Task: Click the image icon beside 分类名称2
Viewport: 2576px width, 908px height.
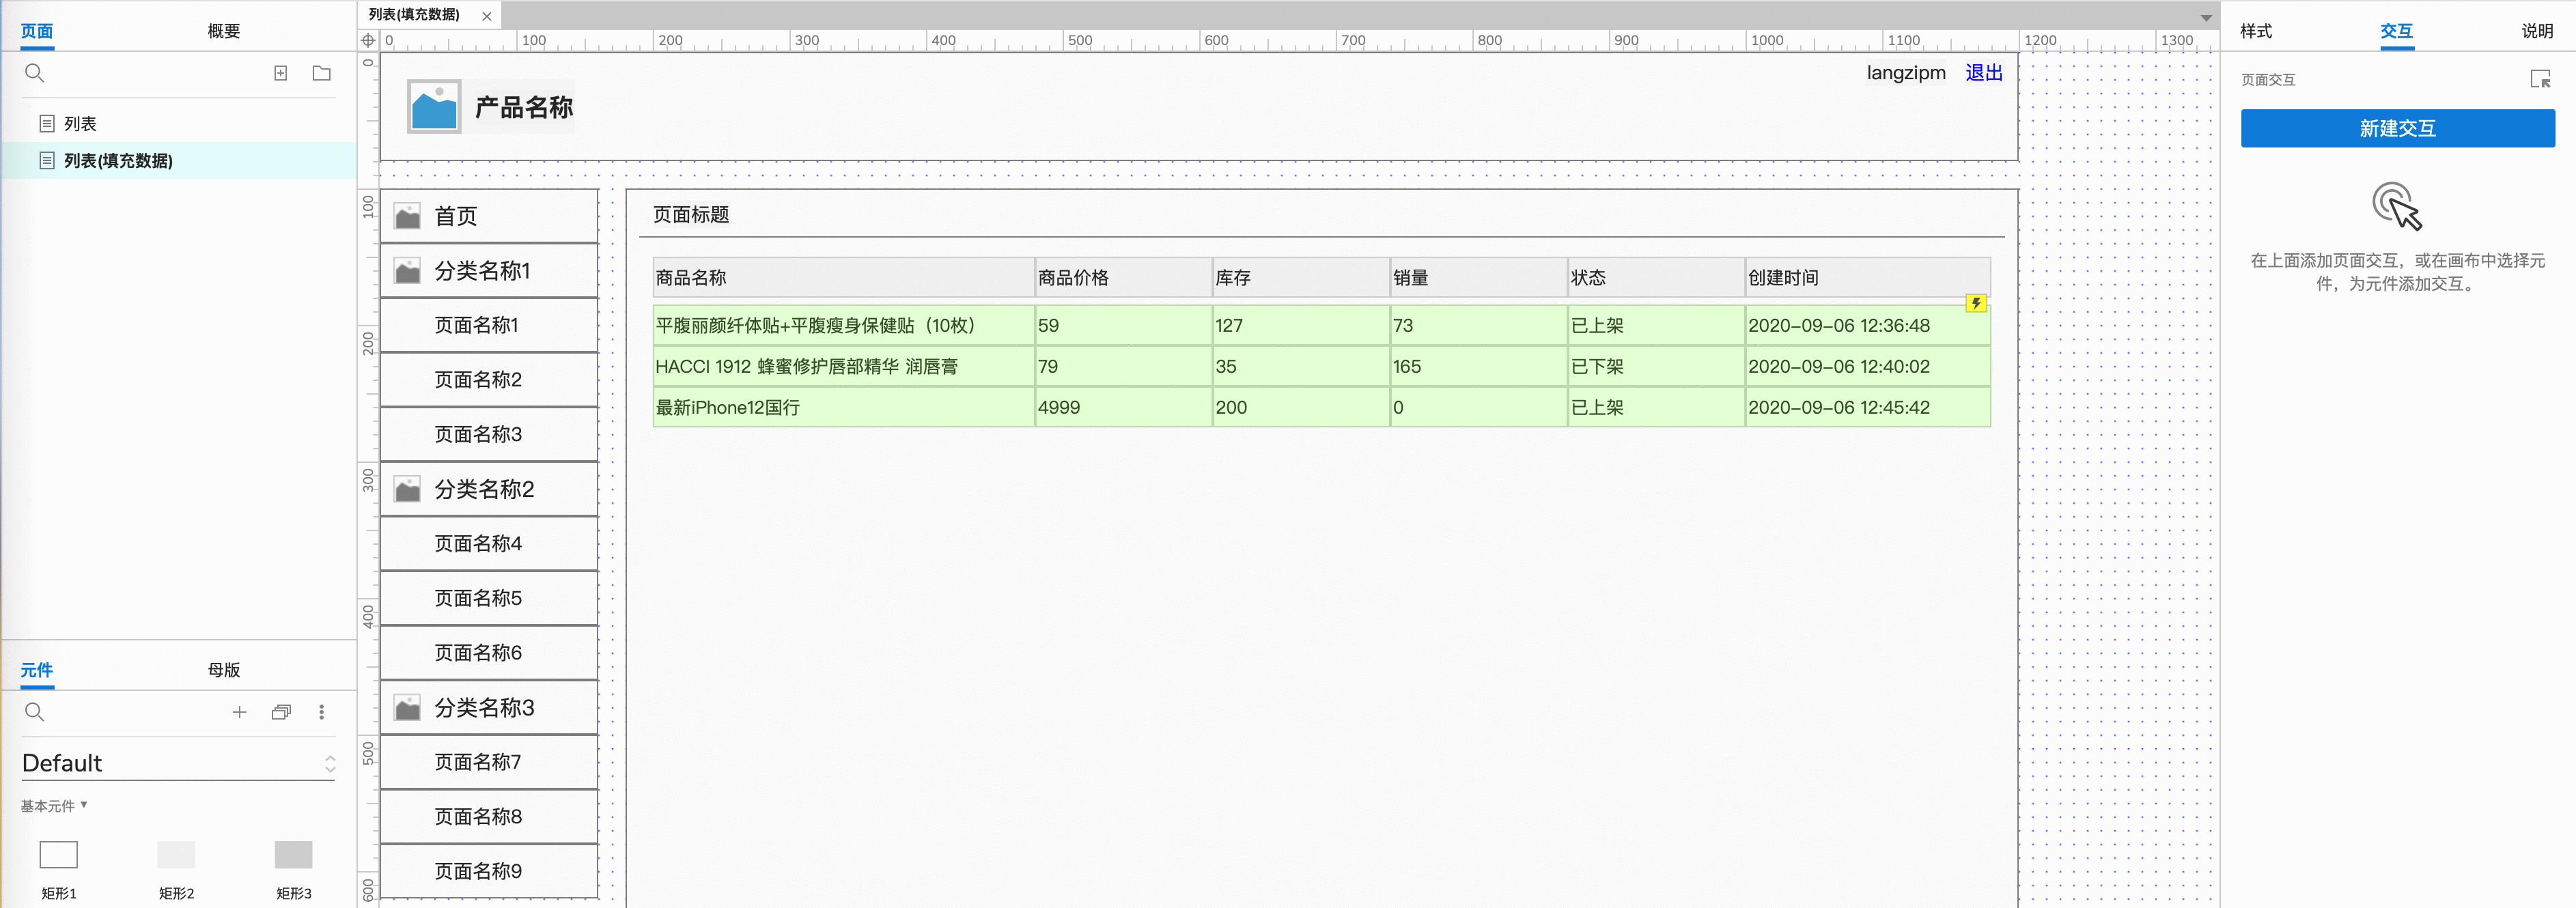Action: pos(407,489)
